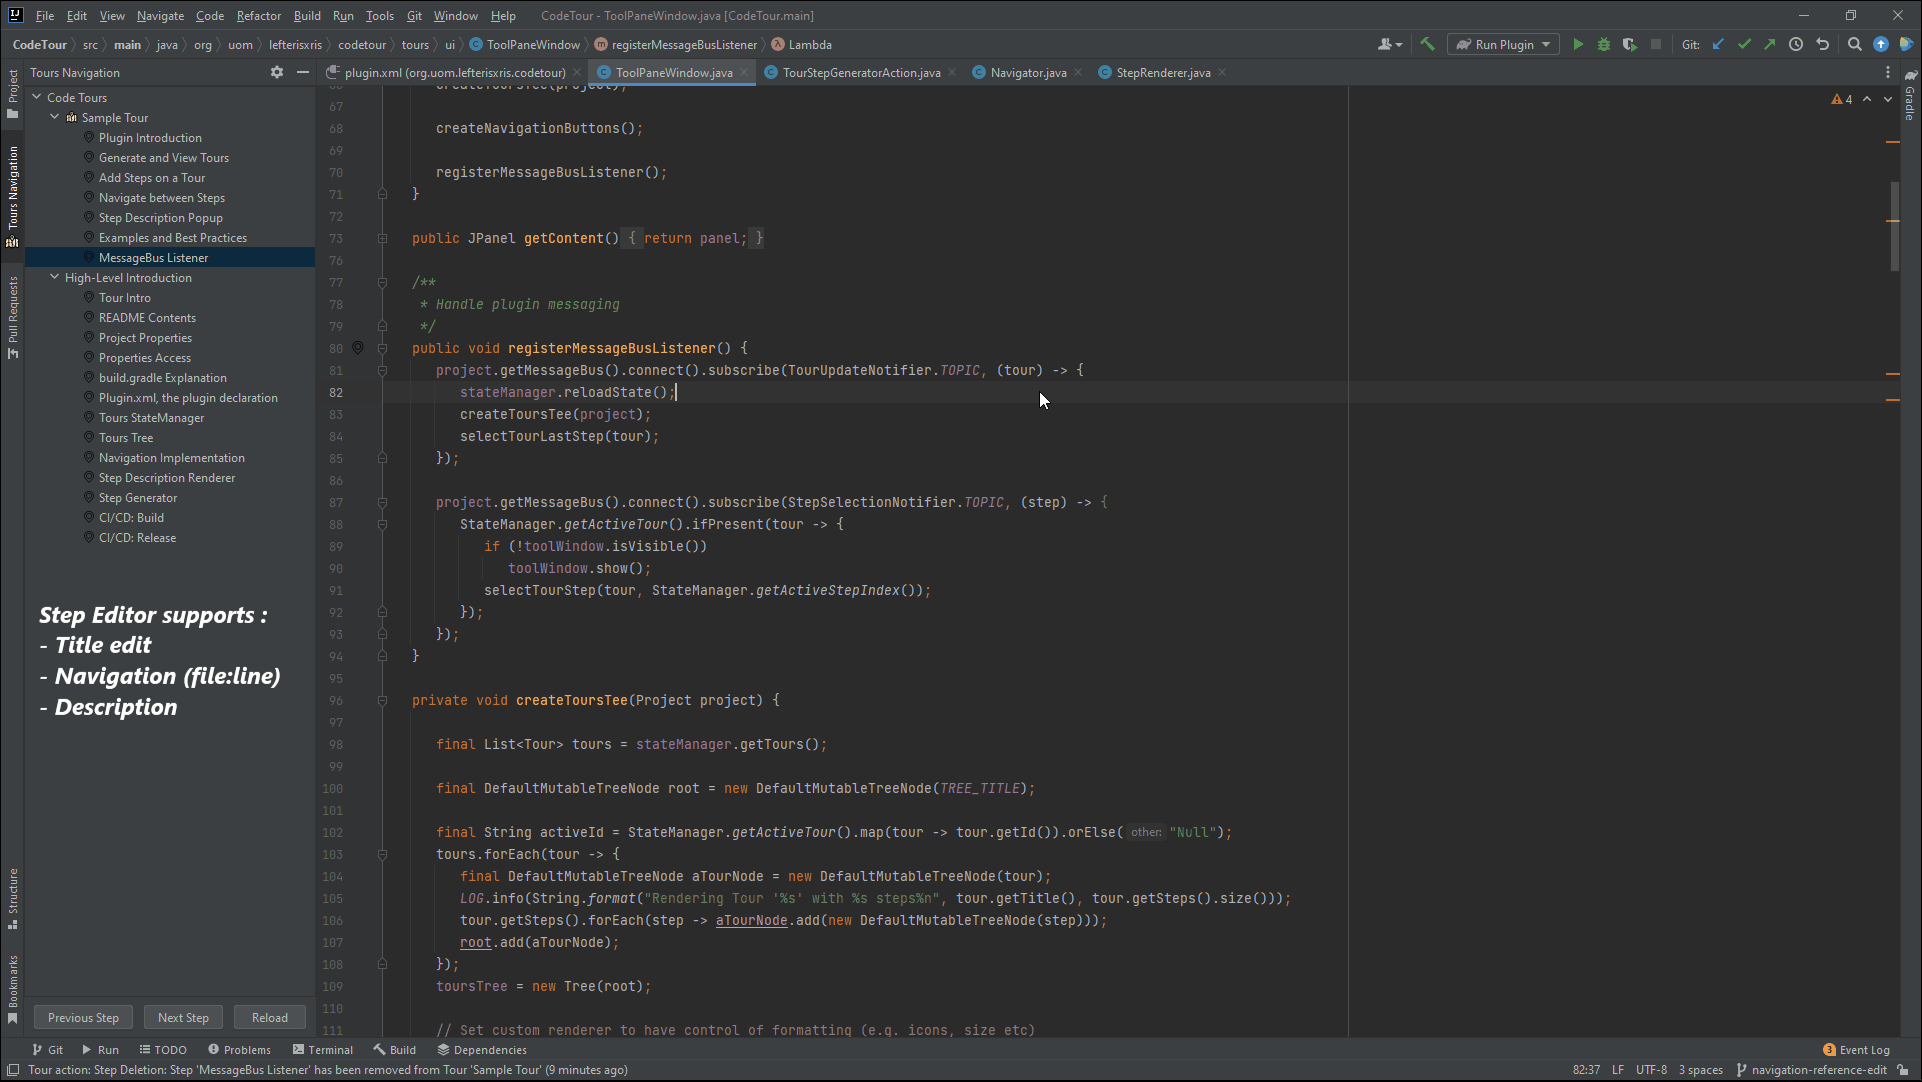Fold the createToursTee method at line 96

click(382, 700)
